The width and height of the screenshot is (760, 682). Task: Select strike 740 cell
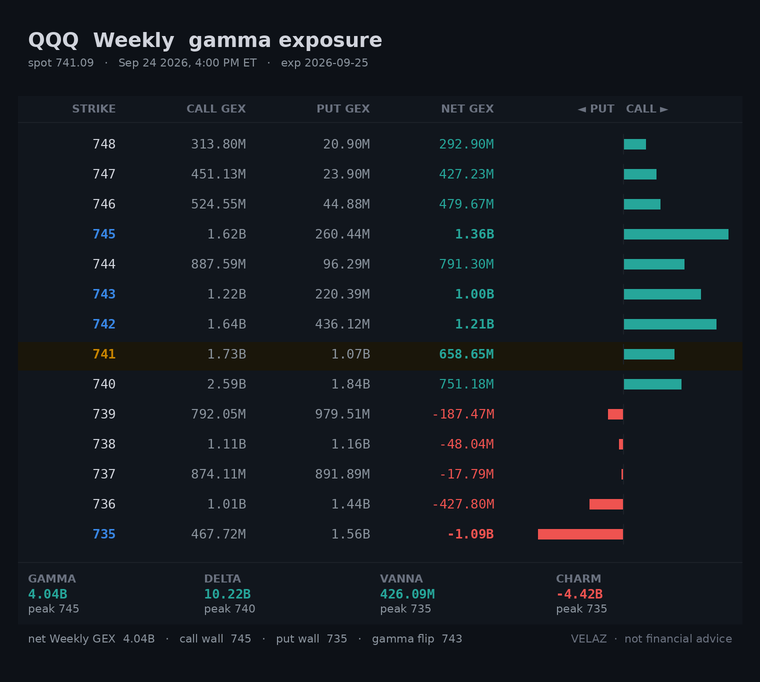click(104, 384)
